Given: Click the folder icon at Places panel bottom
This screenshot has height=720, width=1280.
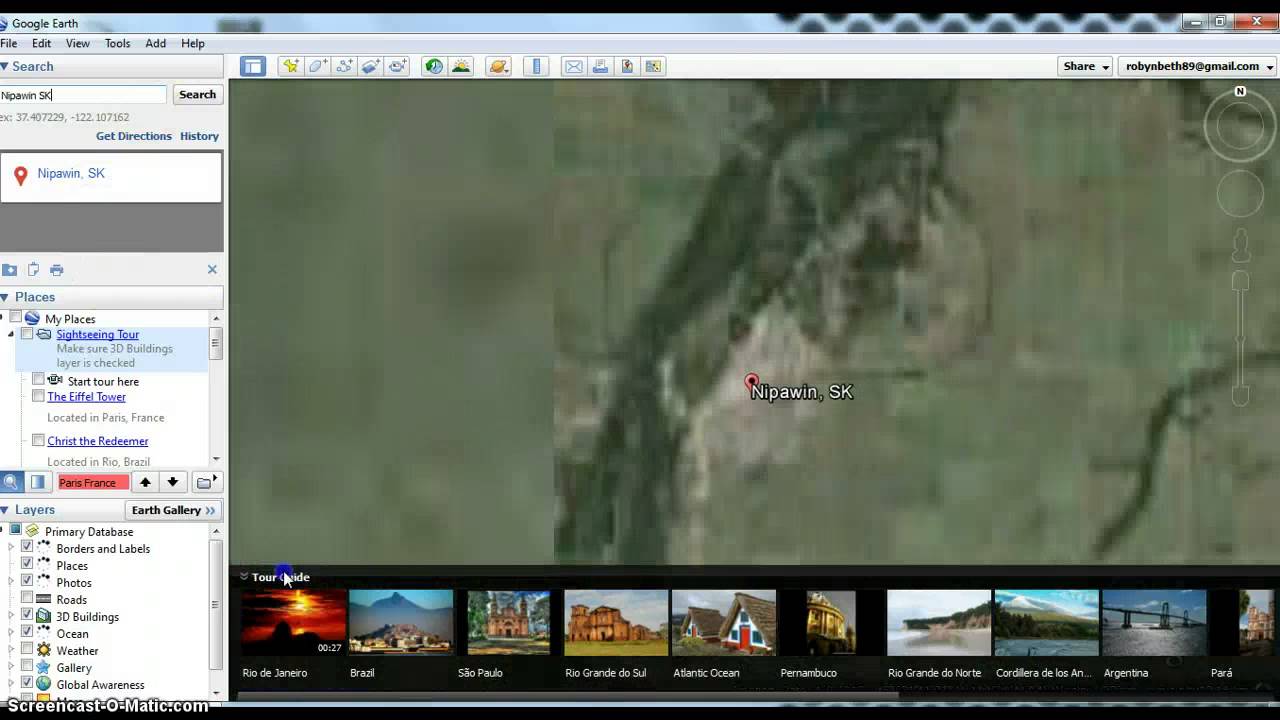Looking at the screenshot, I should coord(206,482).
